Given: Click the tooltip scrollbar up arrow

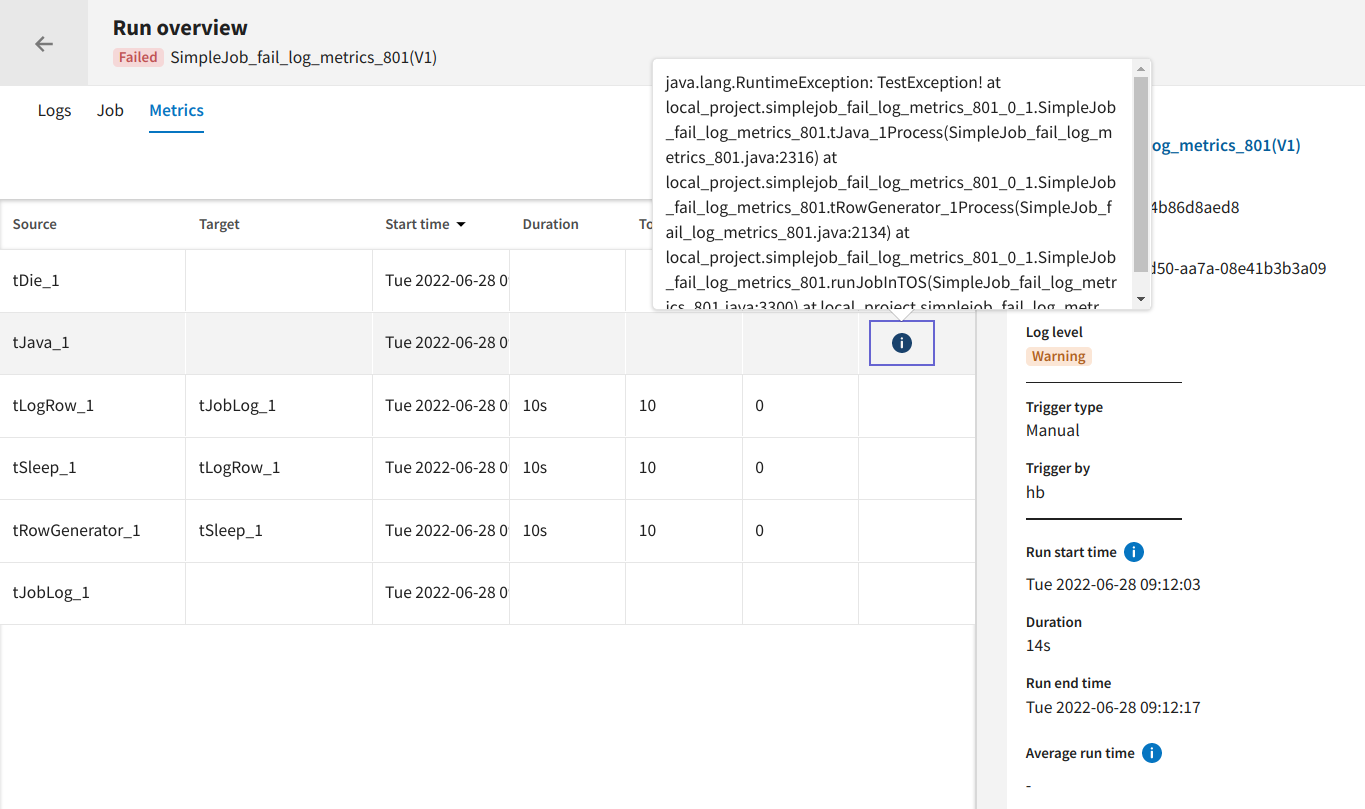Looking at the screenshot, I should tap(1140, 69).
